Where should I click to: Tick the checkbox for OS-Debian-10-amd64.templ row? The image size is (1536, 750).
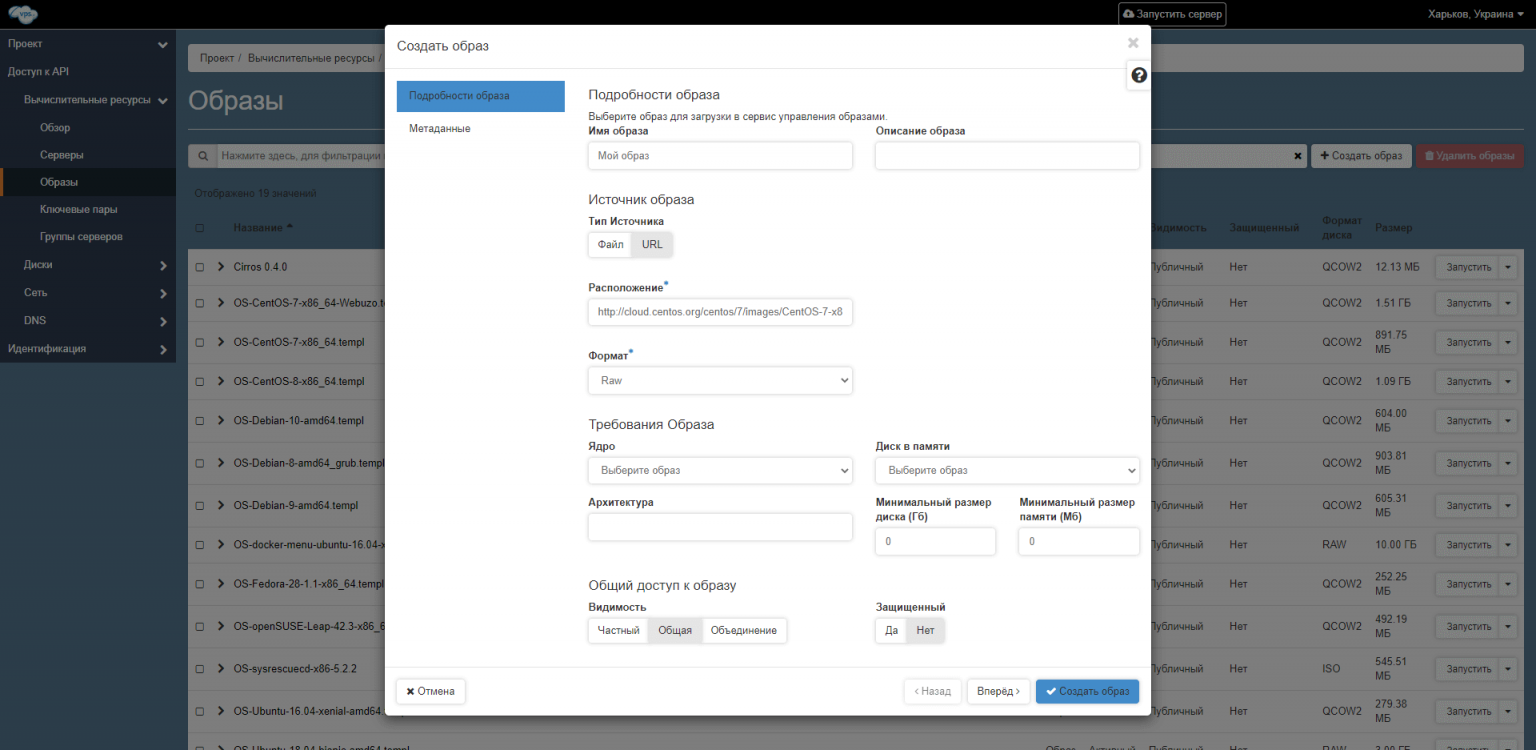coord(199,421)
